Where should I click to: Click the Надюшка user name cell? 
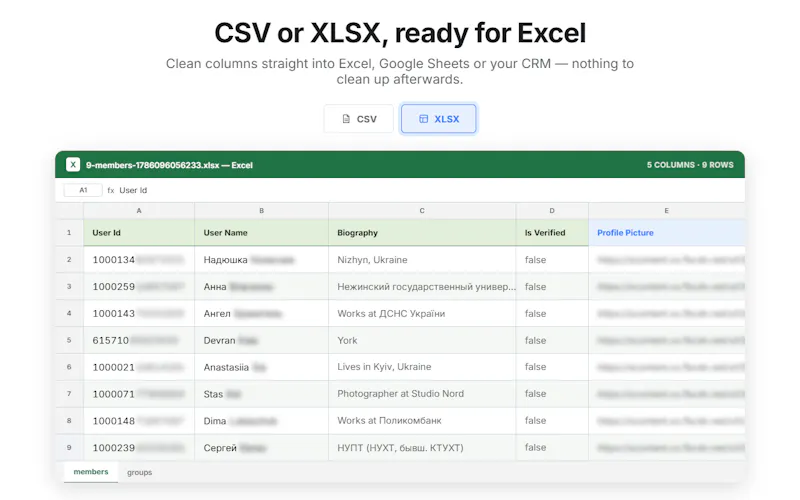(262, 260)
